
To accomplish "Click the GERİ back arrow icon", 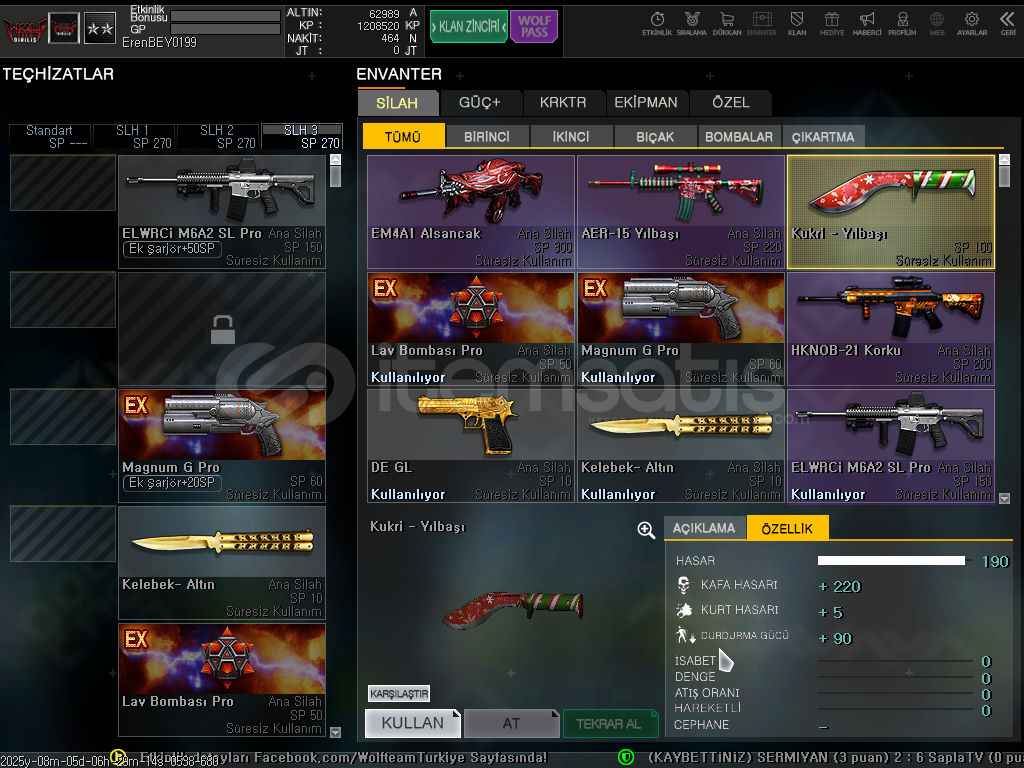I will point(1008,24).
